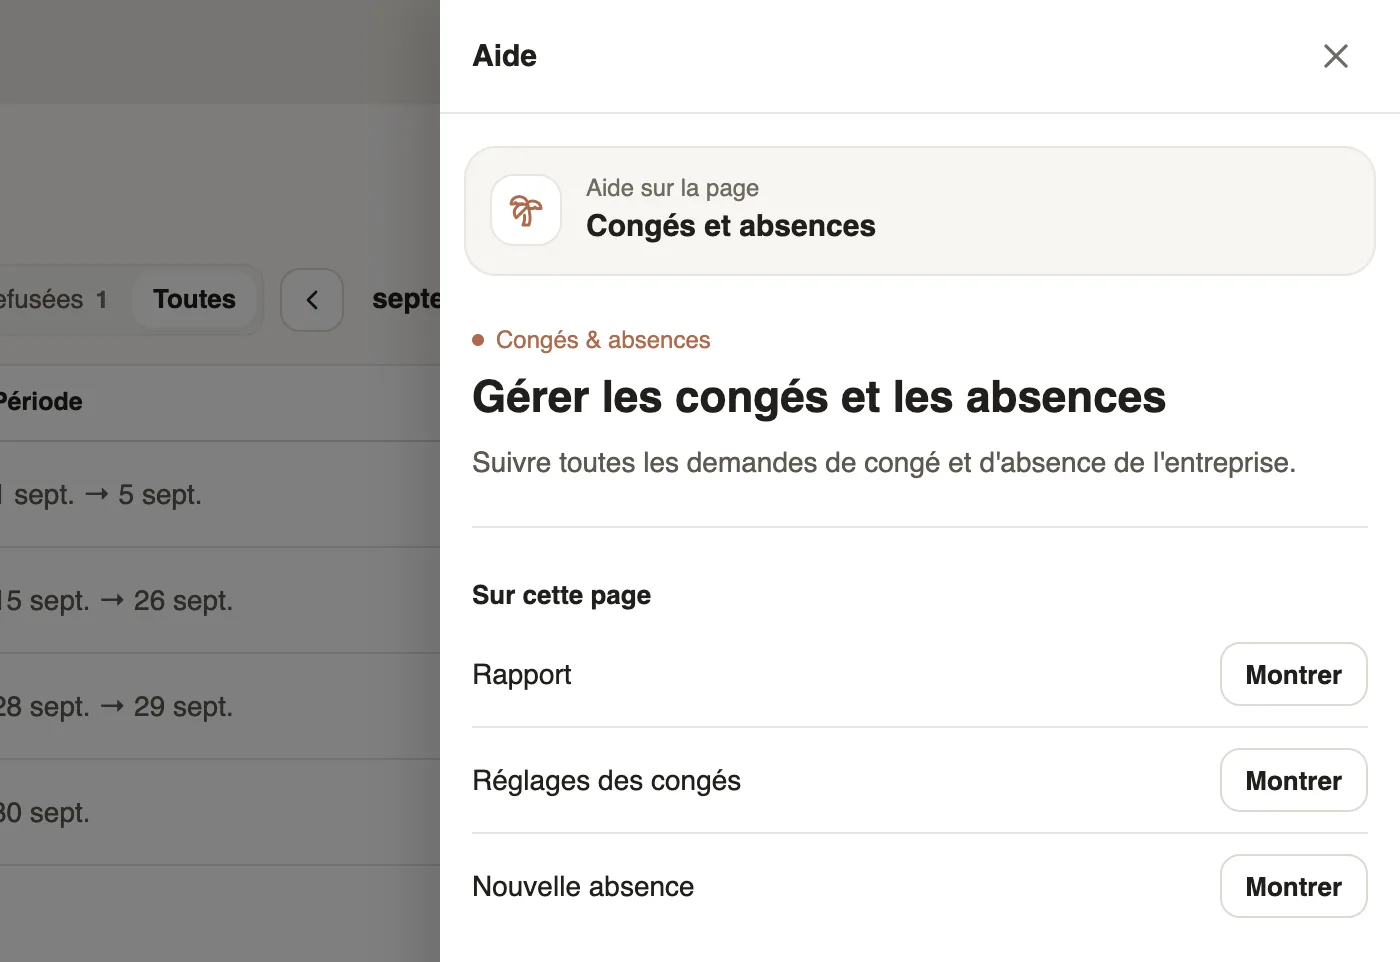Image resolution: width=1400 pixels, height=962 pixels.
Task: Click the palm tree Congés icon
Action: pos(526,210)
